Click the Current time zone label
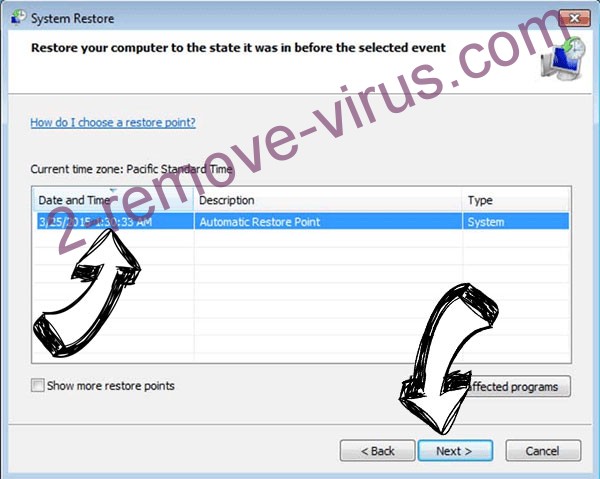 [x=131, y=169]
